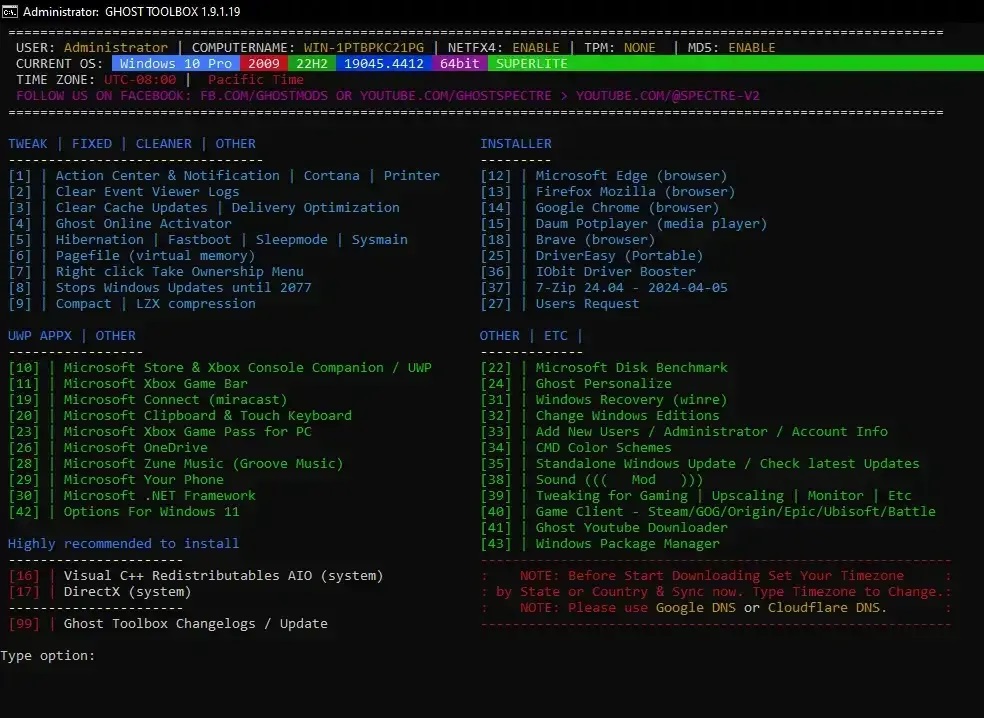Select Windows Package Manager option

[x=627, y=544]
